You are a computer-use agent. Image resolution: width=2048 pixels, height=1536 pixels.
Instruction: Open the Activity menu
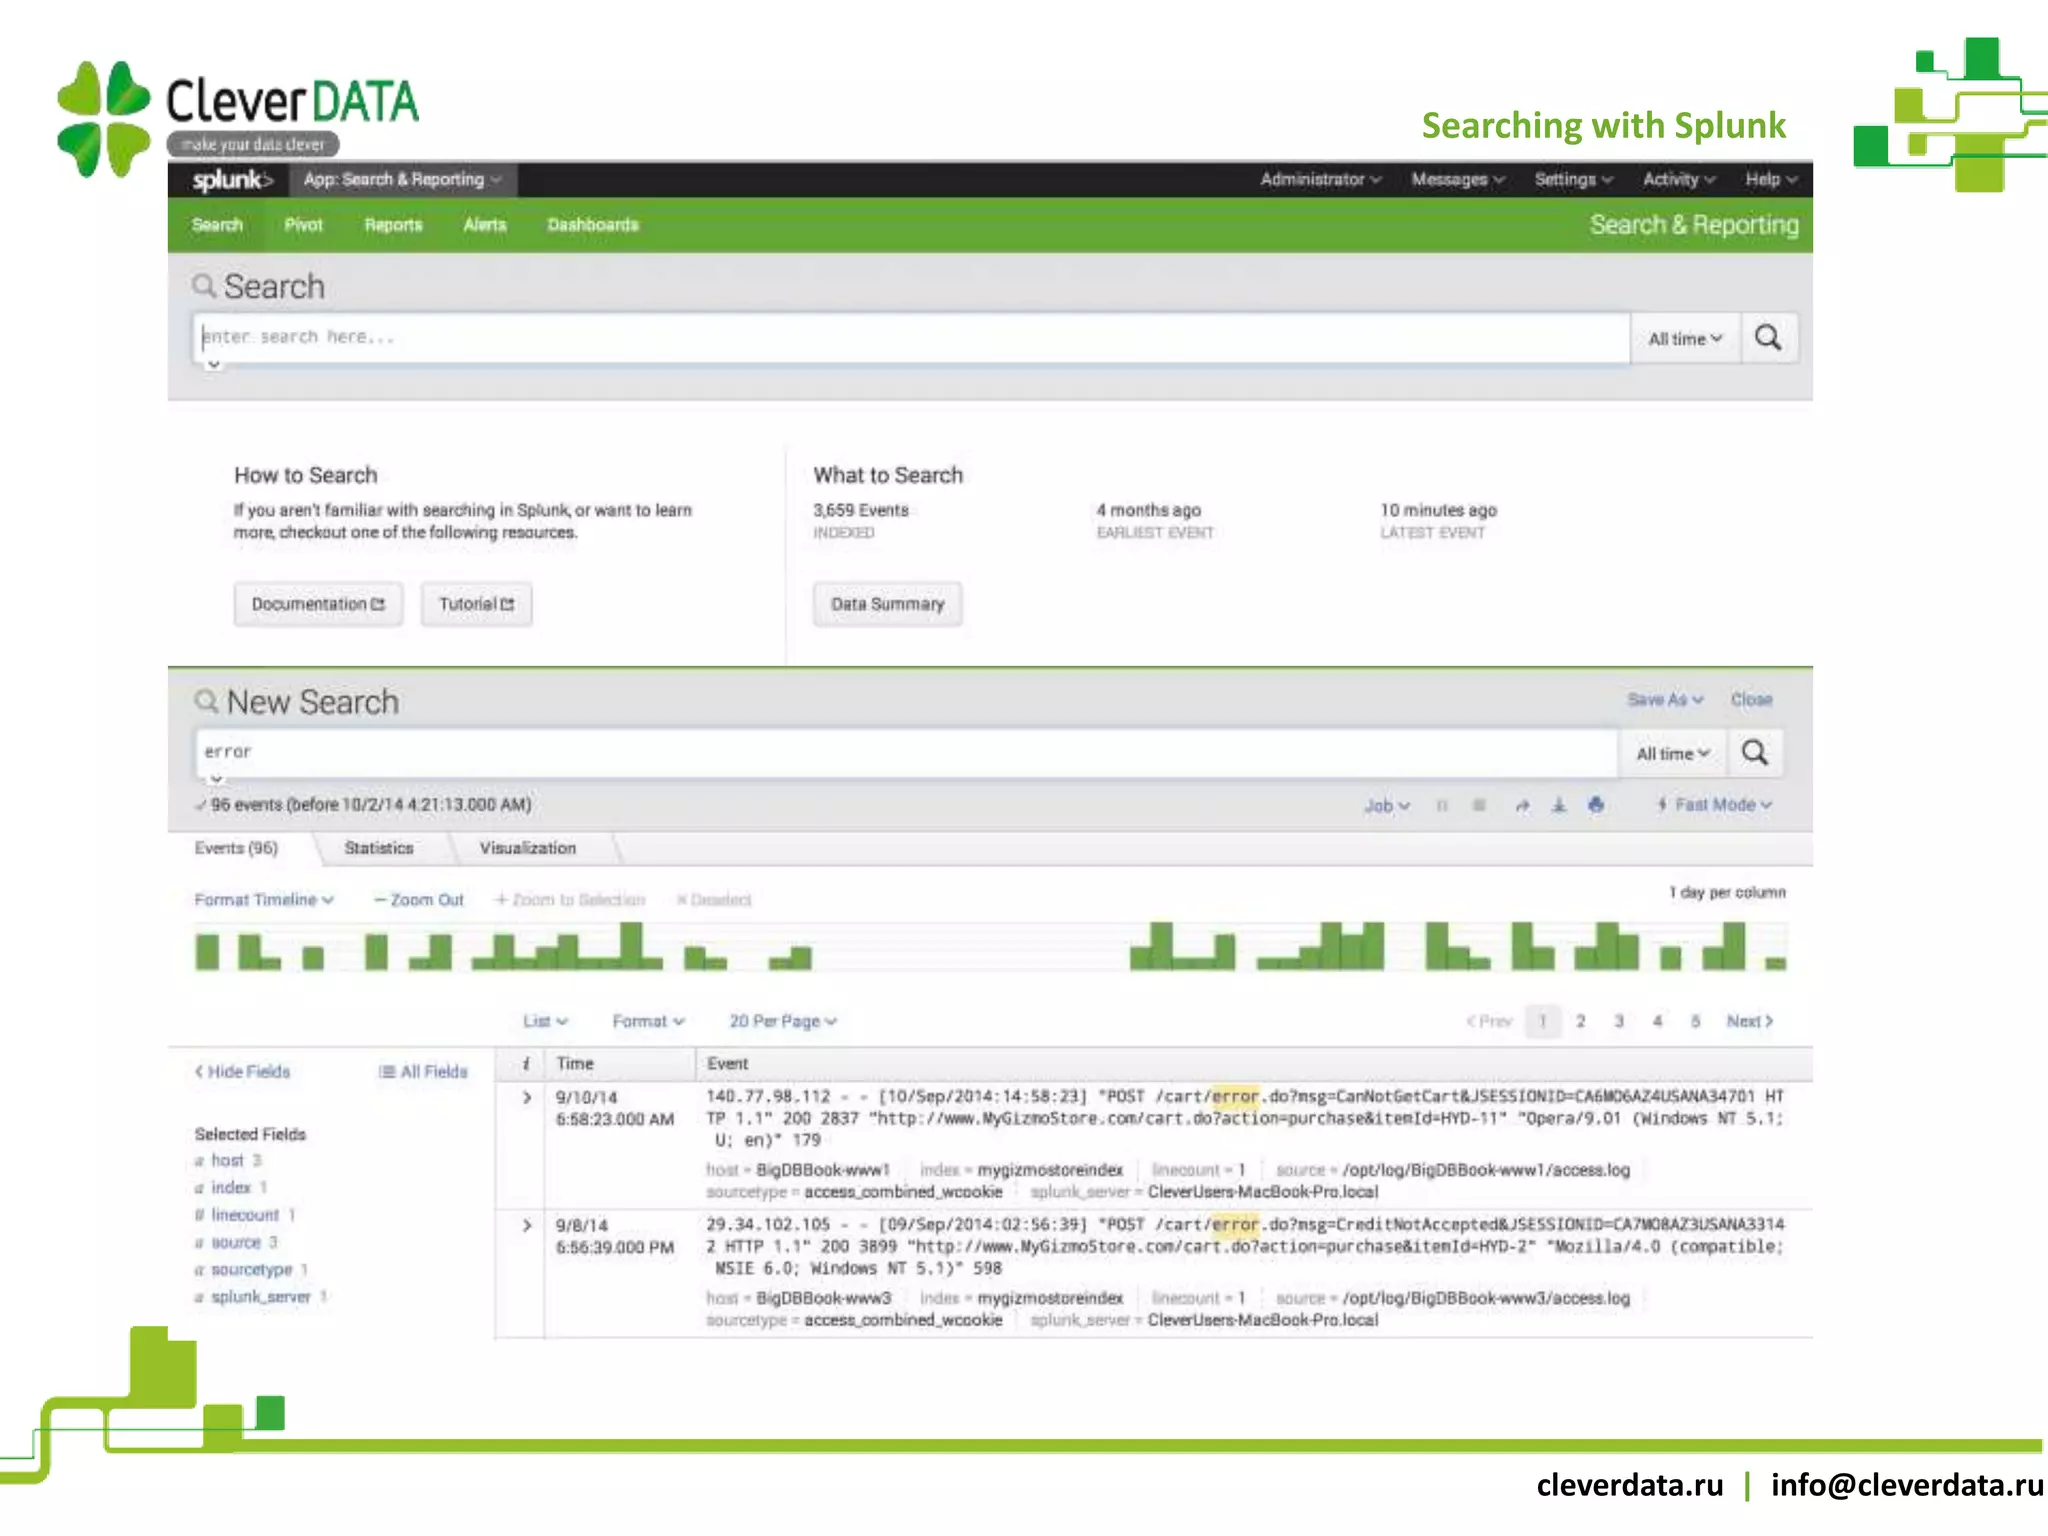[x=1679, y=180]
